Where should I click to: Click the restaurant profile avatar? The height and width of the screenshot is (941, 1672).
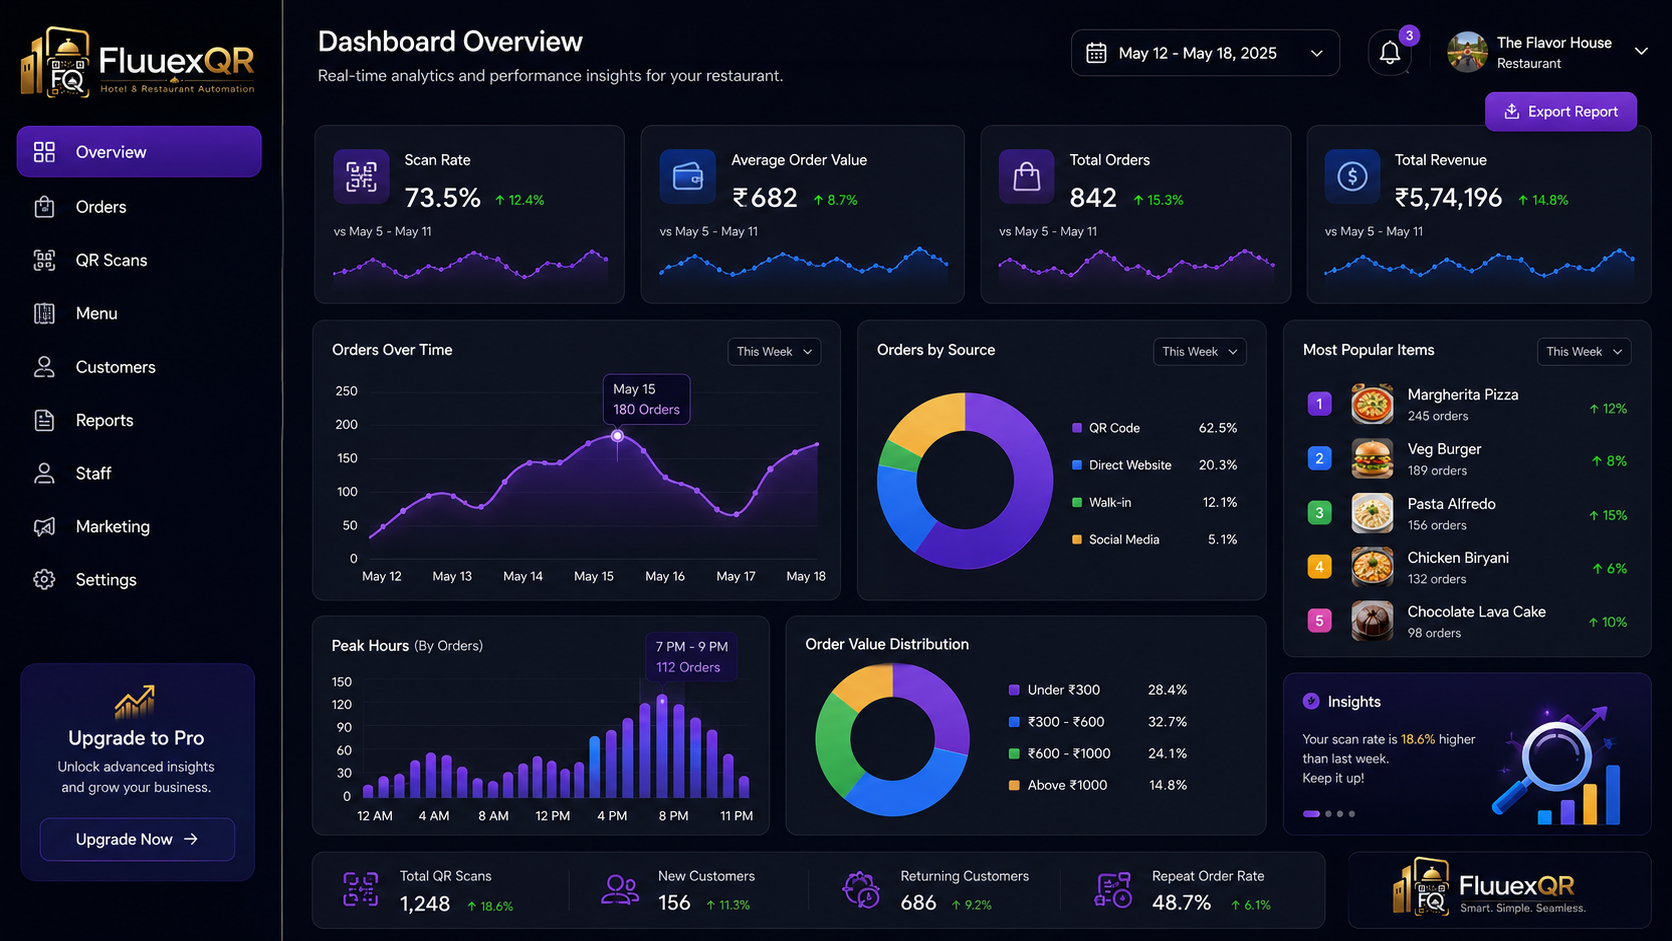point(1467,52)
